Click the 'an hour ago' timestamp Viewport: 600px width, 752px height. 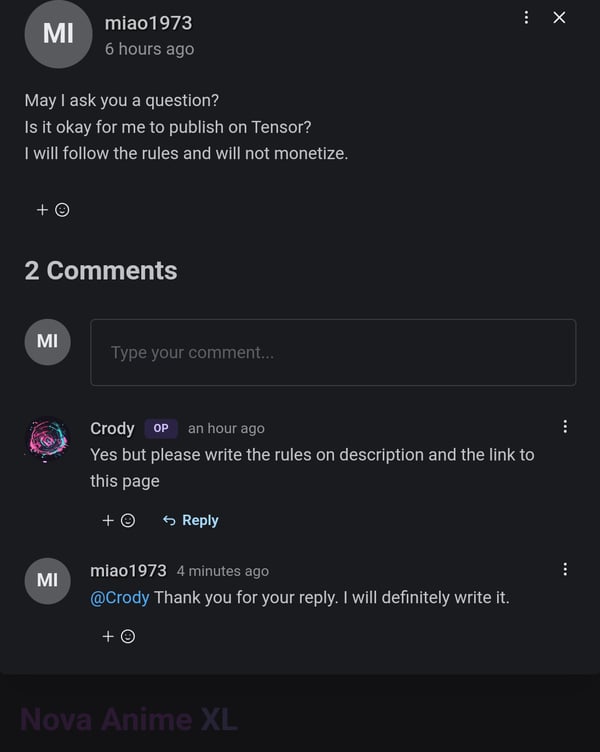tap(226, 428)
